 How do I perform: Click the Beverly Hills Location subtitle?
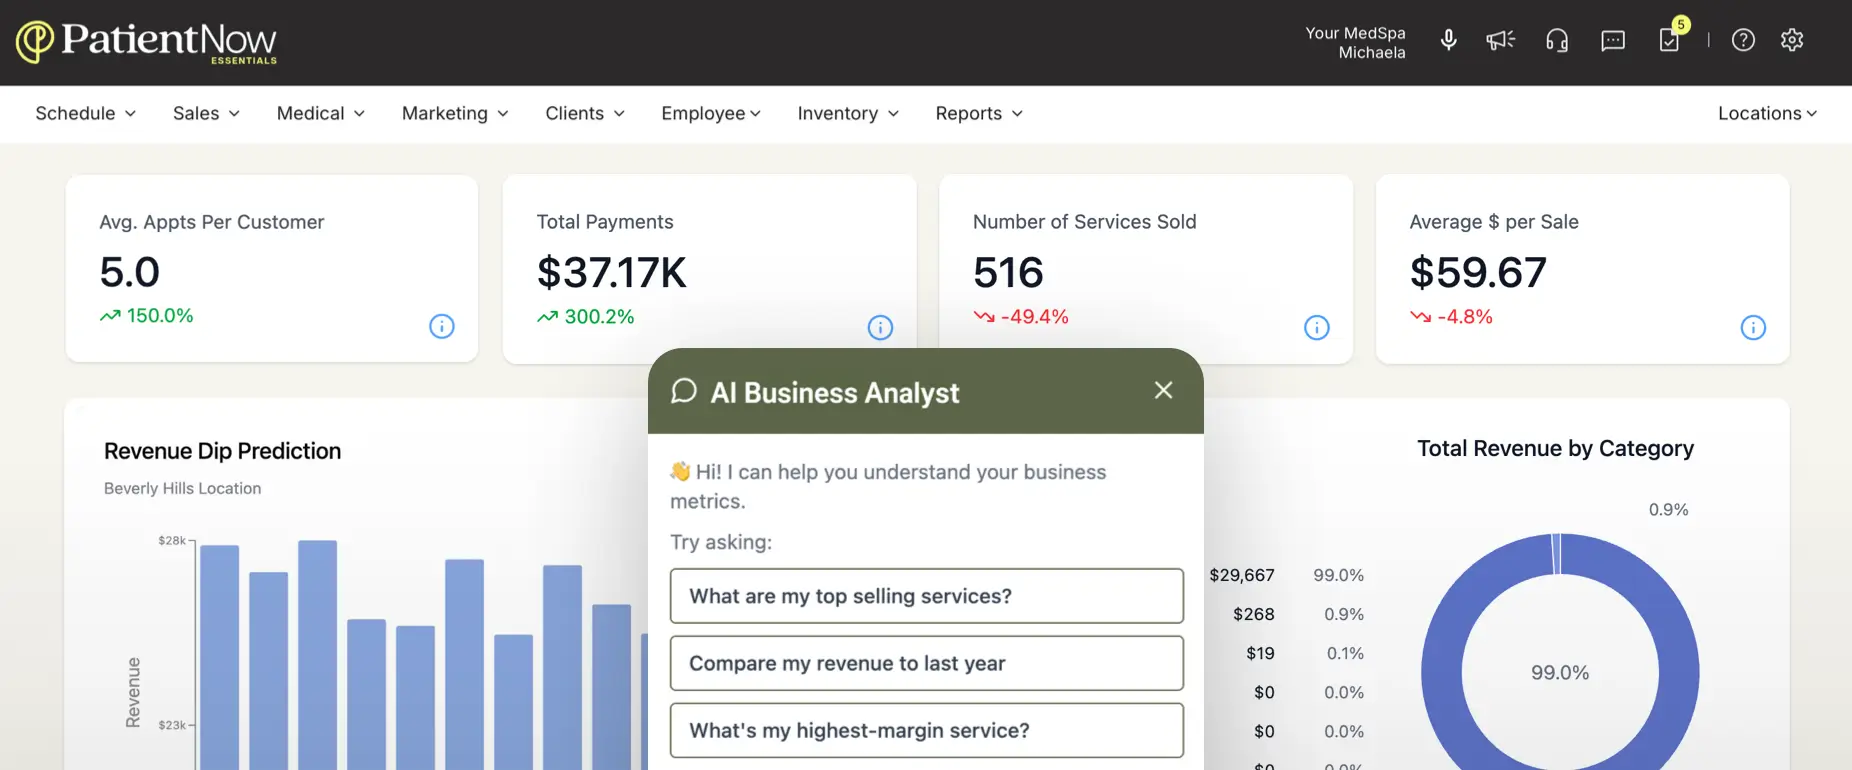click(182, 488)
